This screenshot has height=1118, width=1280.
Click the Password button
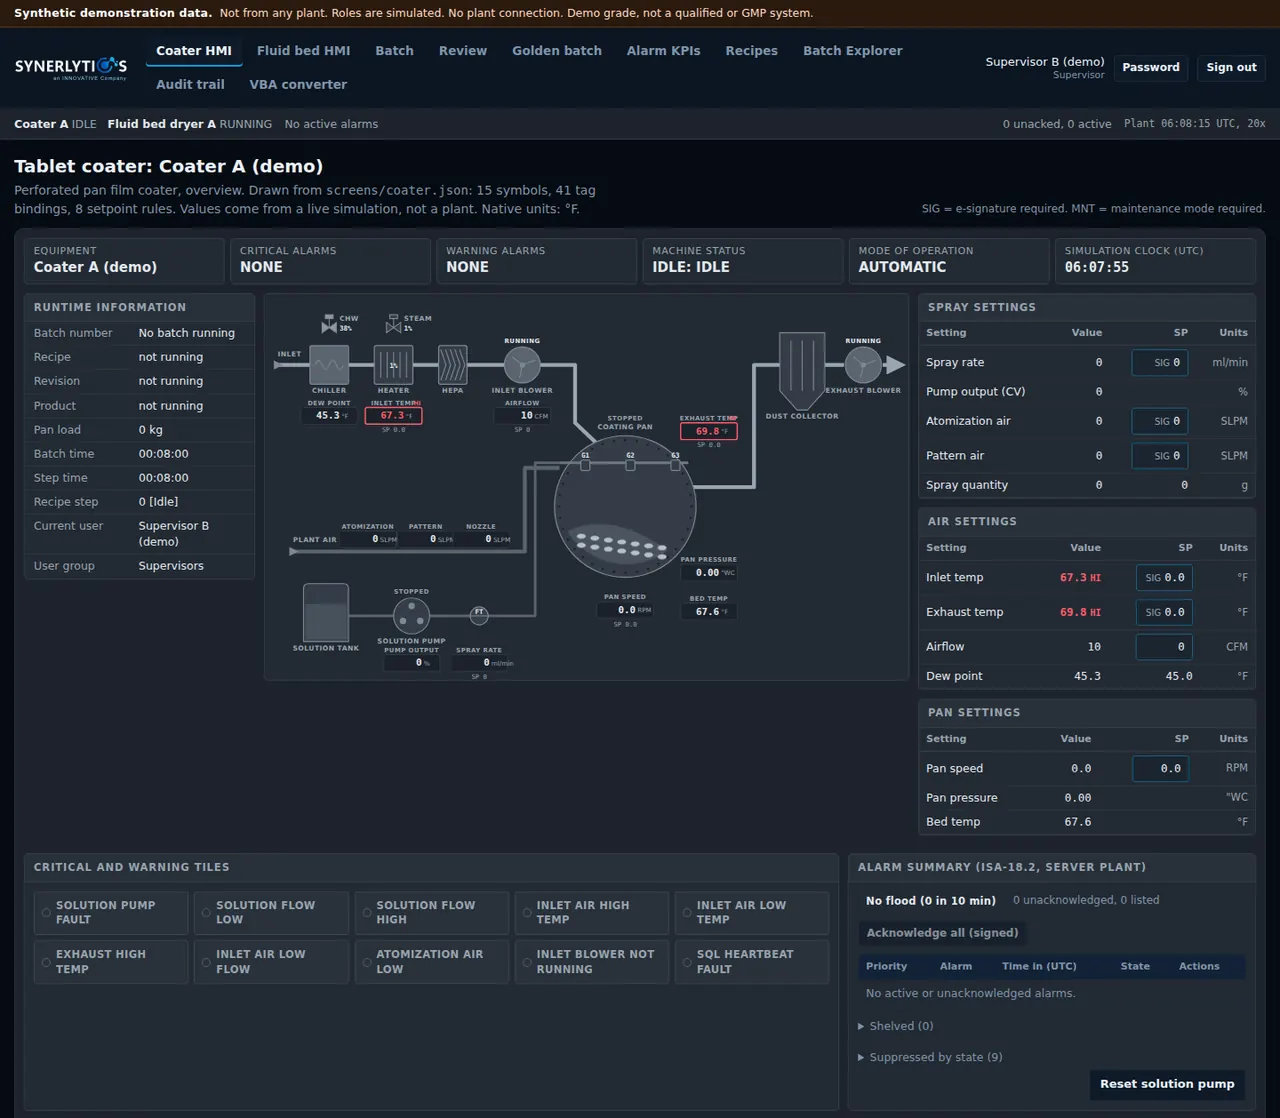pos(1151,68)
